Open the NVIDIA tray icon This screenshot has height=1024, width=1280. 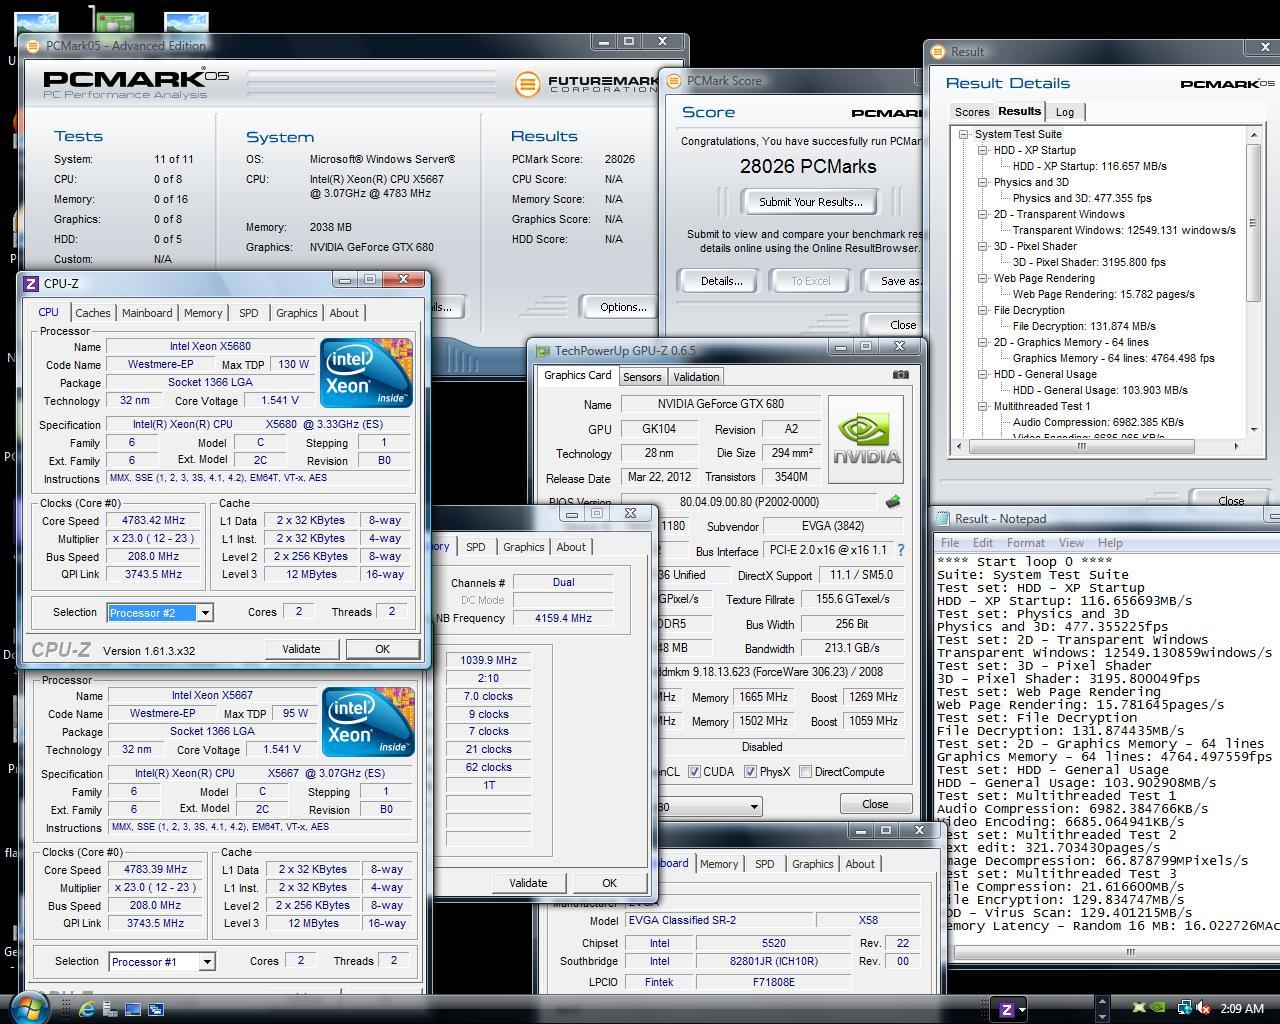1157,1008
